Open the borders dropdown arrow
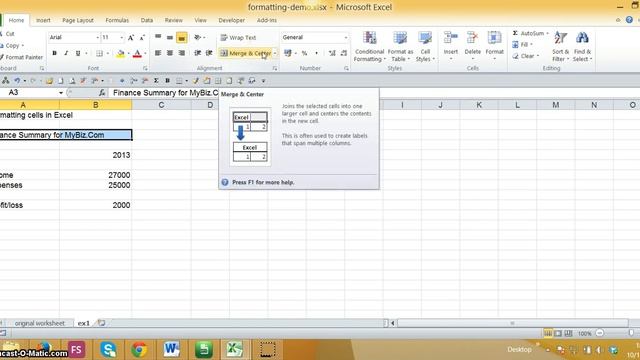Screen dimensions: 640x360 click(107, 53)
